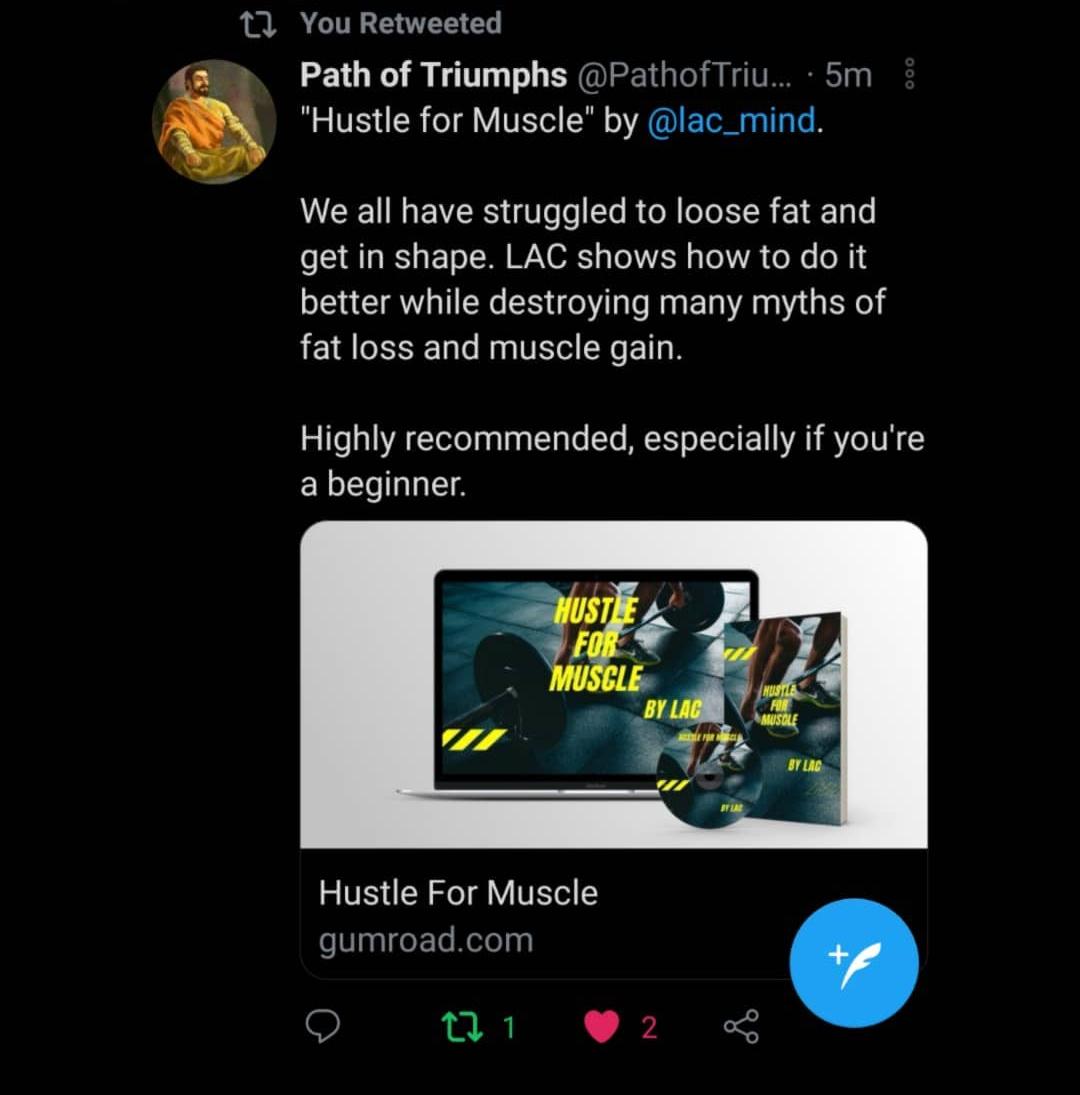The image size is (1080, 1095).
Task: Undo retweet using the green retweet icon
Action: pyautogui.click(x=462, y=1027)
